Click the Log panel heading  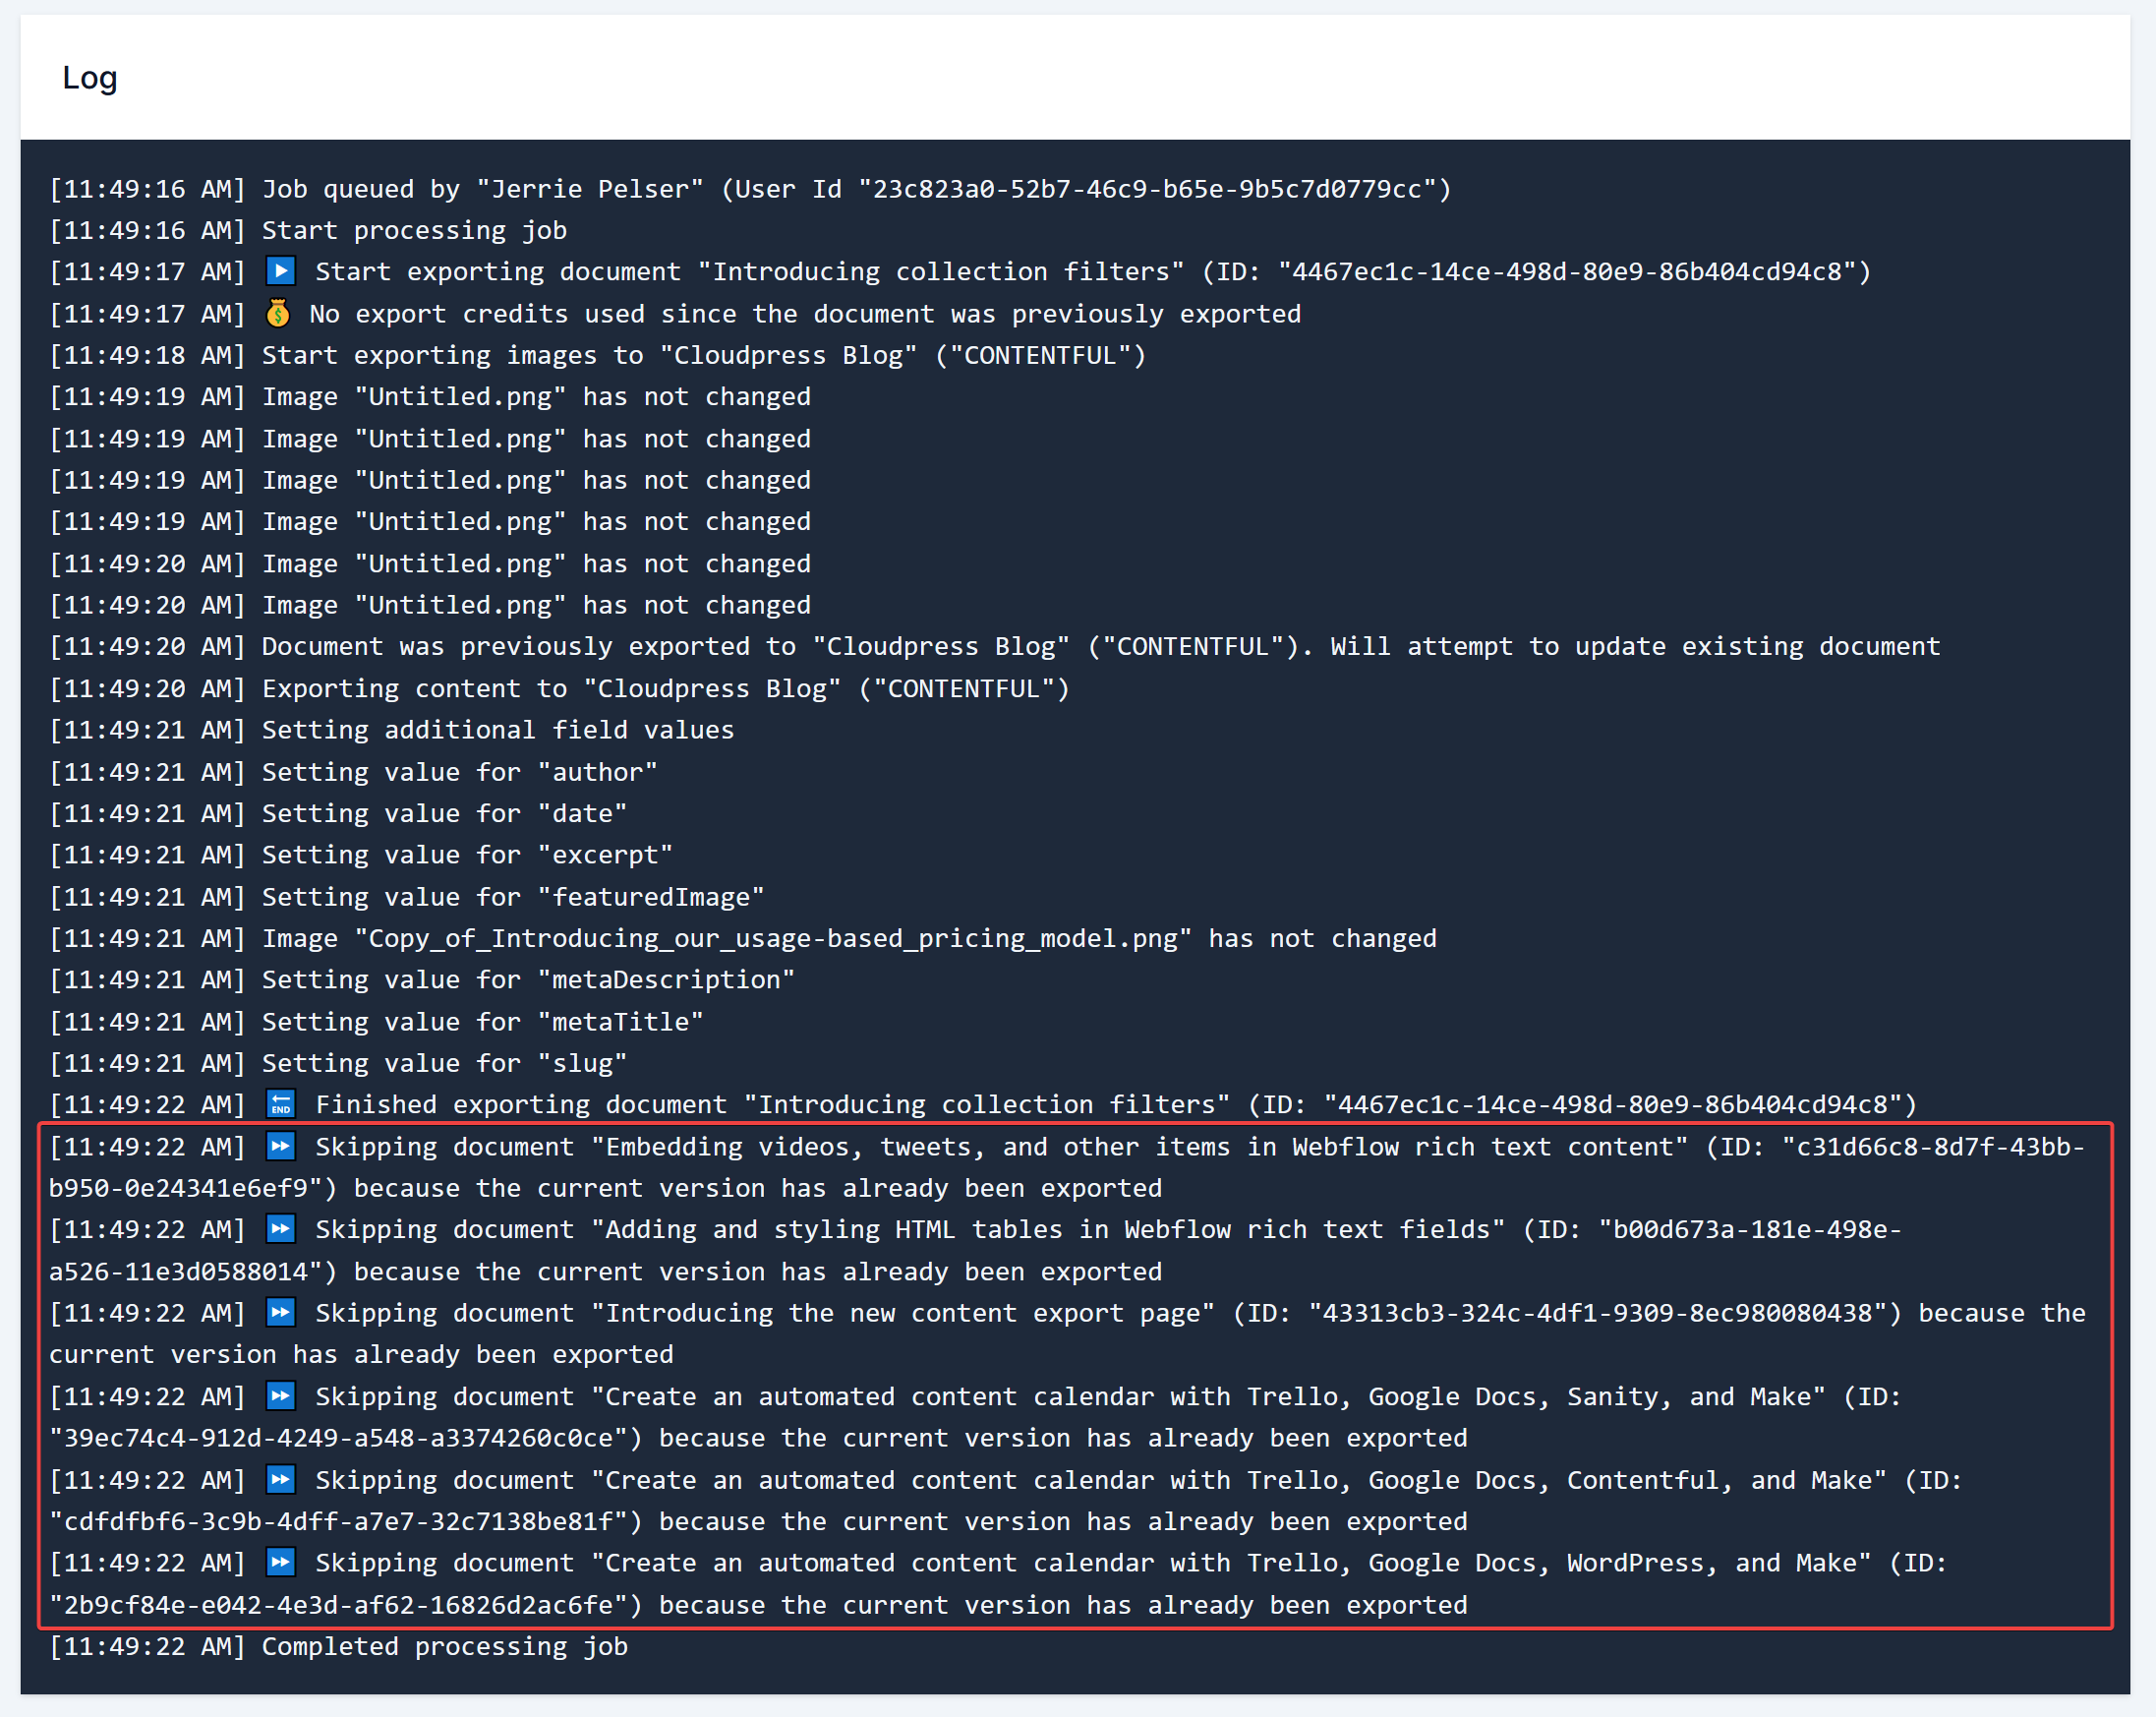coord(90,78)
